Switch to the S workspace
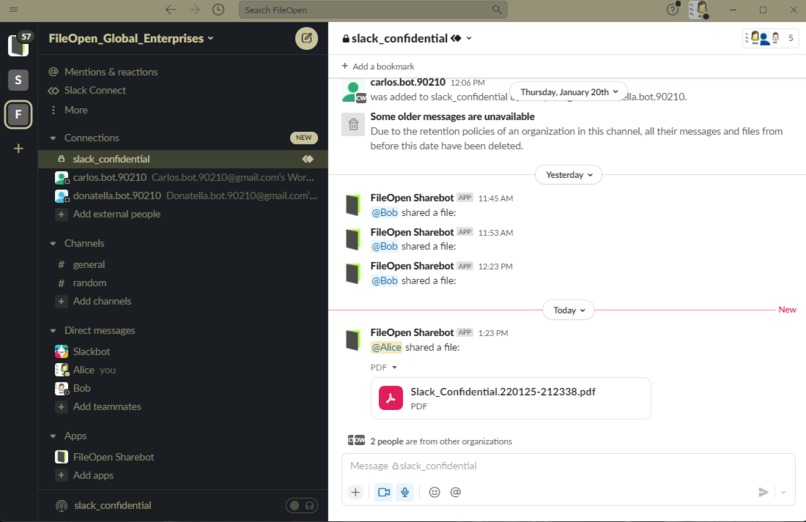Viewport: 806px width, 522px height. click(x=19, y=80)
